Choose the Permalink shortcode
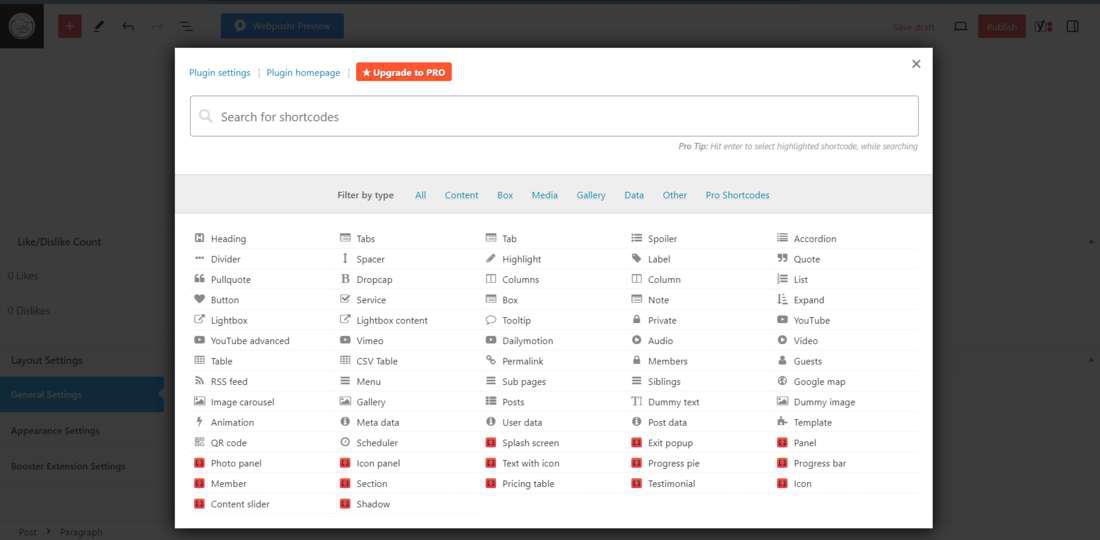Image resolution: width=1100 pixels, height=540 pixels. click(x=514, y=360)
